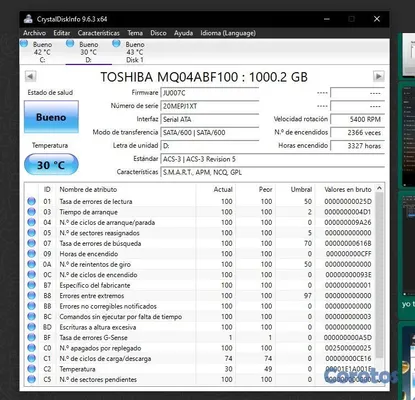Click the scroll-up arrow of attribute list
Viewport: 415px width, 400px height.
[379, 189]
